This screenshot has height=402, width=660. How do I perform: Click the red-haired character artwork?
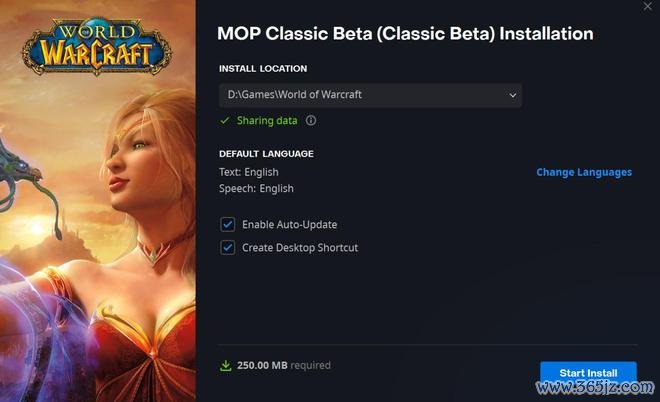tap(126, 236)
